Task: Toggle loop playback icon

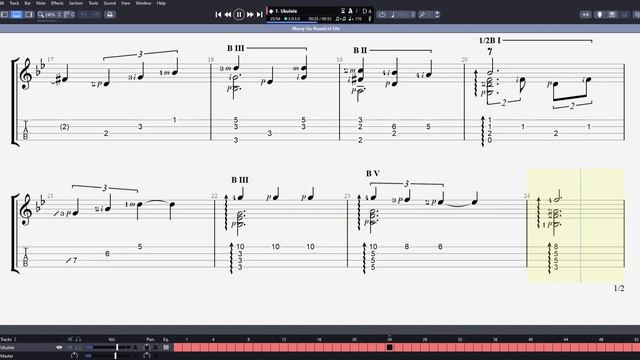Action: point(382,14)
